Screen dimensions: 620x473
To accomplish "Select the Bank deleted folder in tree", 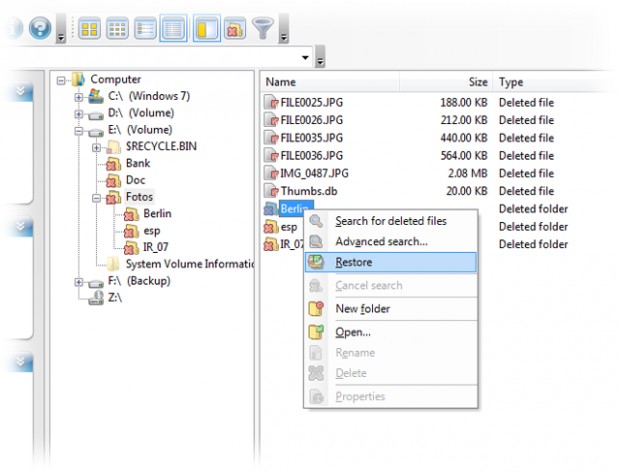I will click(138, 163).
